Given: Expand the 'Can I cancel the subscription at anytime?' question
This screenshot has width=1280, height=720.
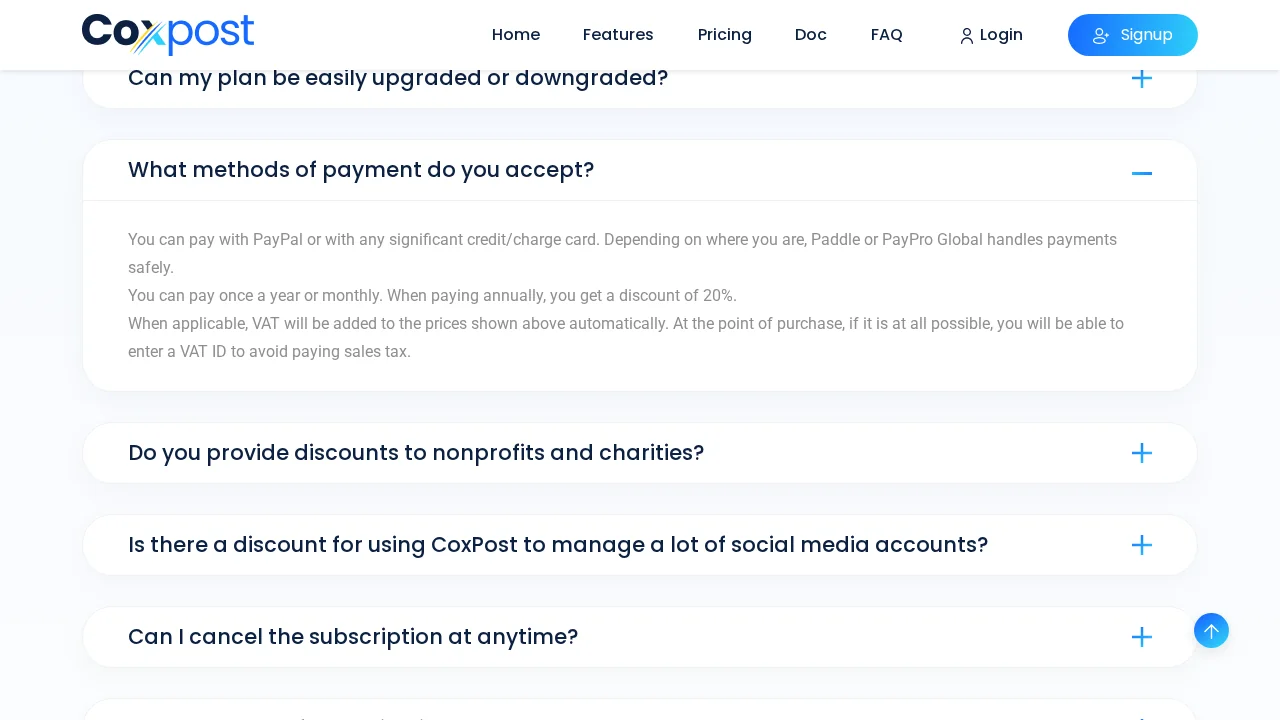Looking at the screenshot, I should point(353,637).
